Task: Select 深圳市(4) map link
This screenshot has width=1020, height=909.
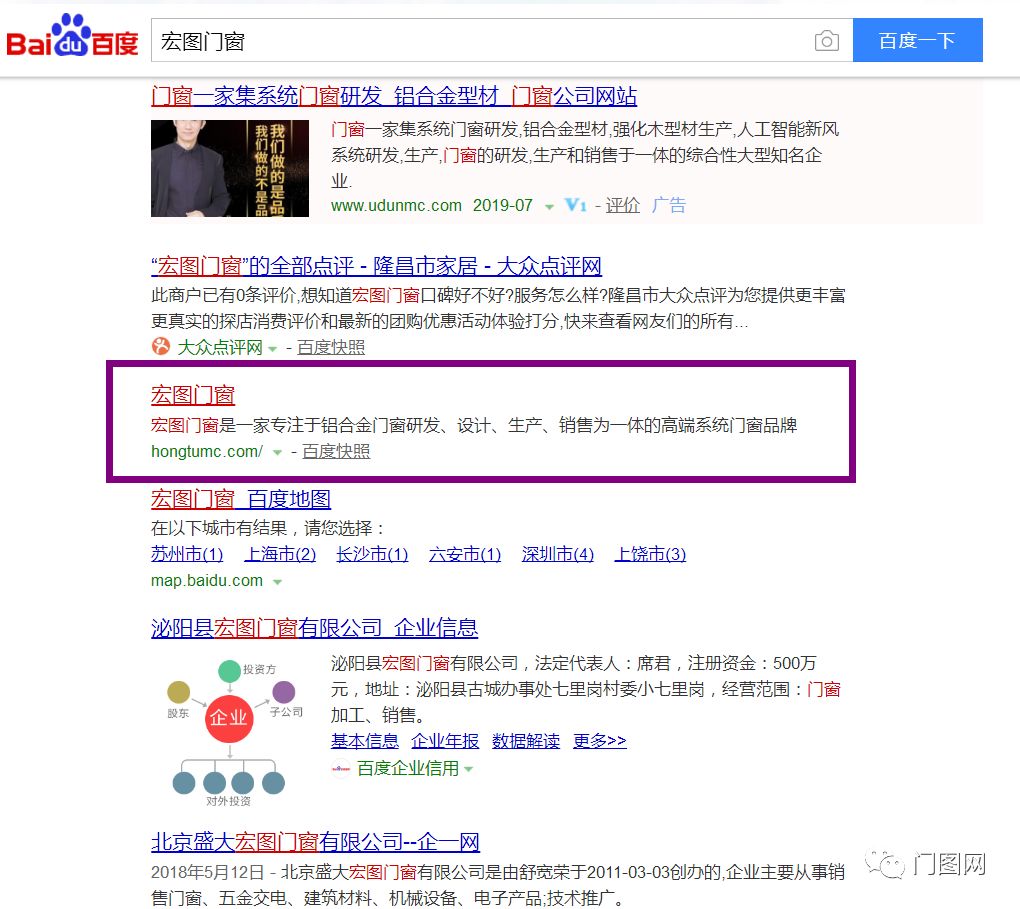Action: pyautogui.click(x=557, y=554)
